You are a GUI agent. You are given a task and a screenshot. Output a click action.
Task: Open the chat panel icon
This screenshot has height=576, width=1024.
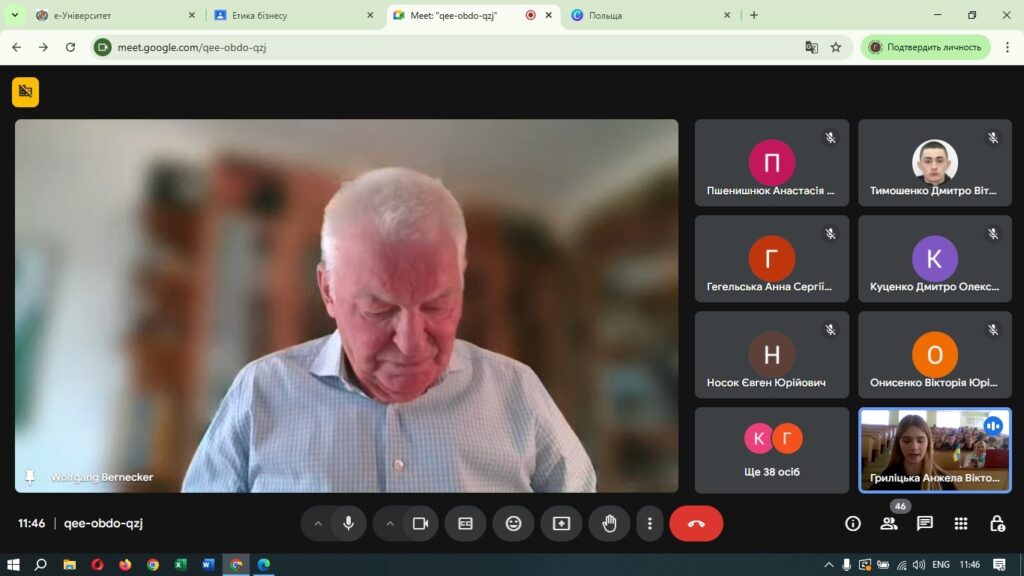[x=925, y=523]
